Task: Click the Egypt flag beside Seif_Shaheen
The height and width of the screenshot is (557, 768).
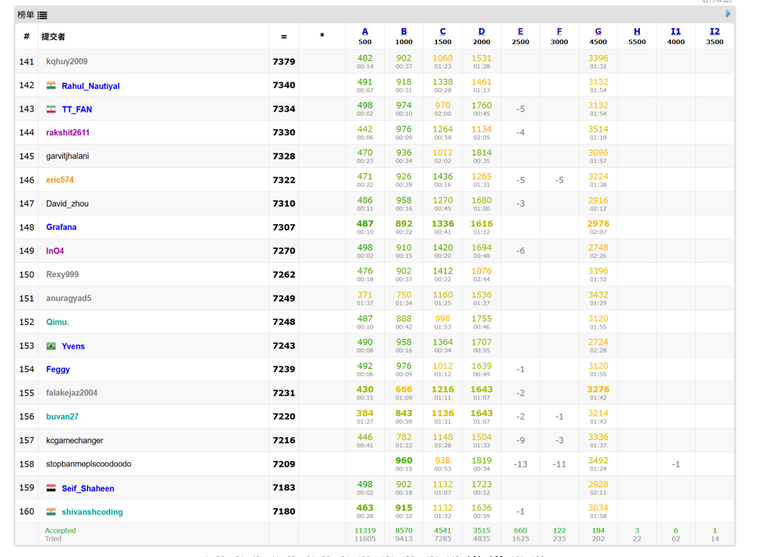Action: [x=51, y=489]
